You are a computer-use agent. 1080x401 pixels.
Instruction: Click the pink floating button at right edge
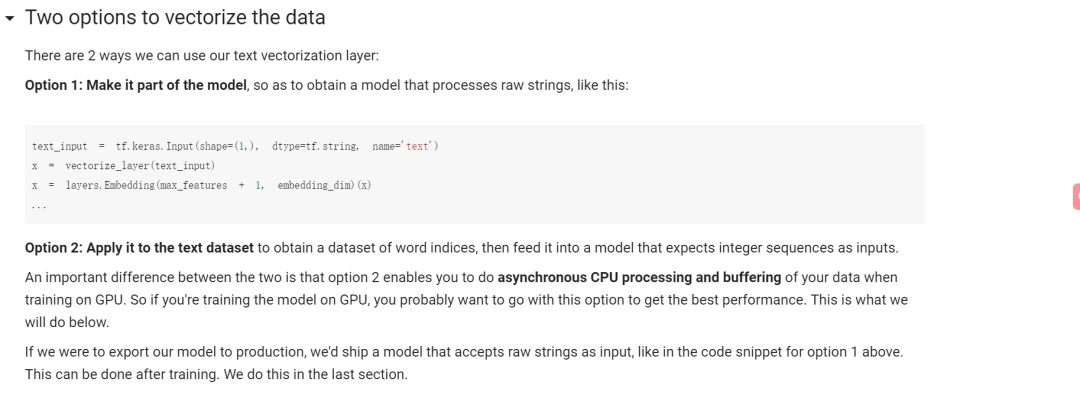point(1075,196)
